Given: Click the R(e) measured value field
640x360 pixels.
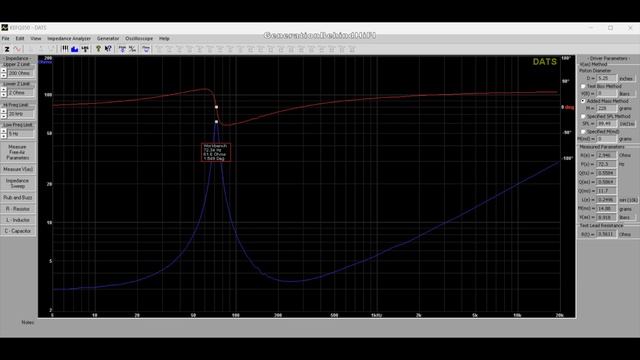Looking at the screenshot, I should [x=606, y=155].
